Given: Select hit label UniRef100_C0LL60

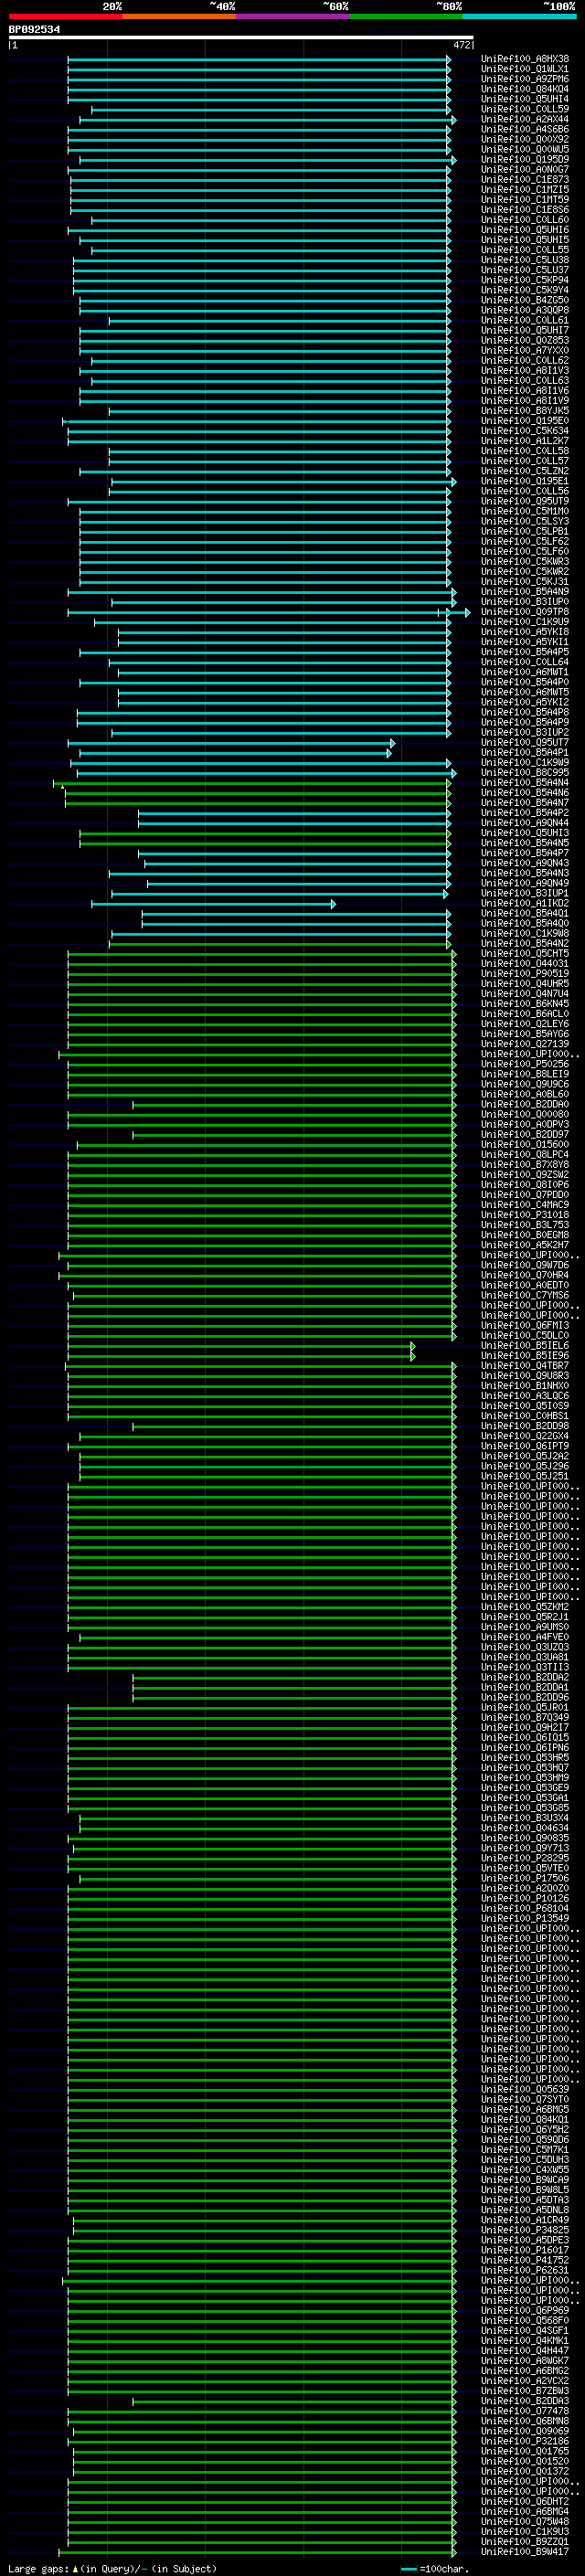Looking at the screenshot, I should pos(525,220).
